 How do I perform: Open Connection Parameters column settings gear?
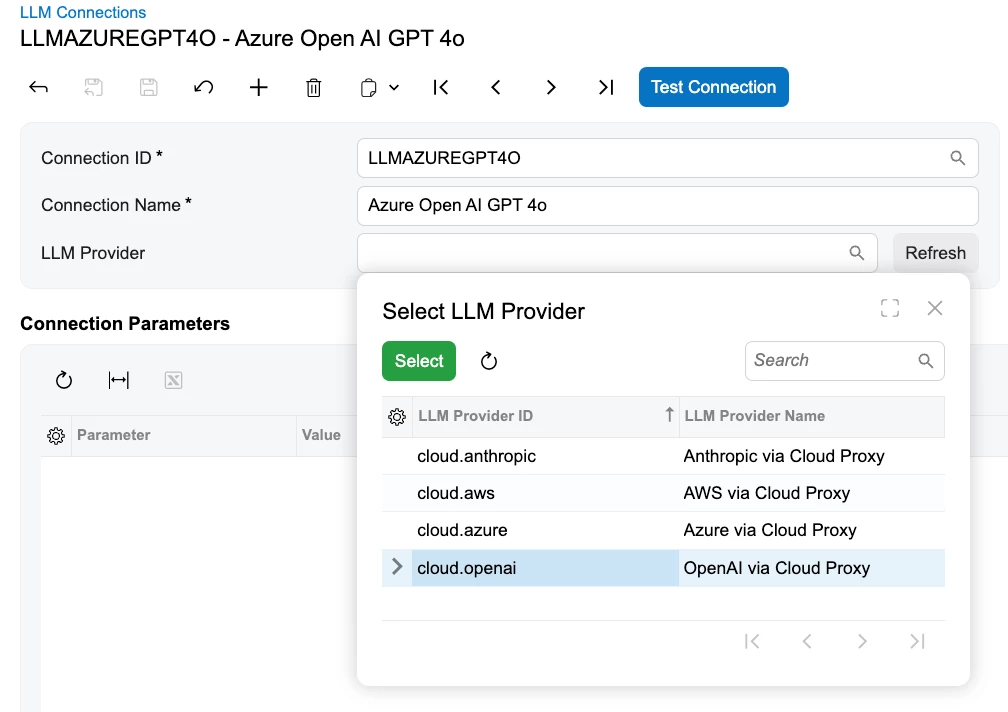pyautogui.click(x=56, y=436)
